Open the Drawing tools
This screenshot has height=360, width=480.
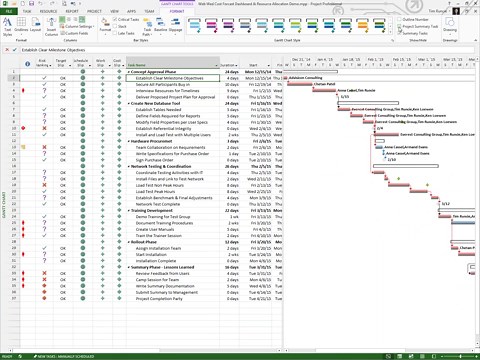450,25
